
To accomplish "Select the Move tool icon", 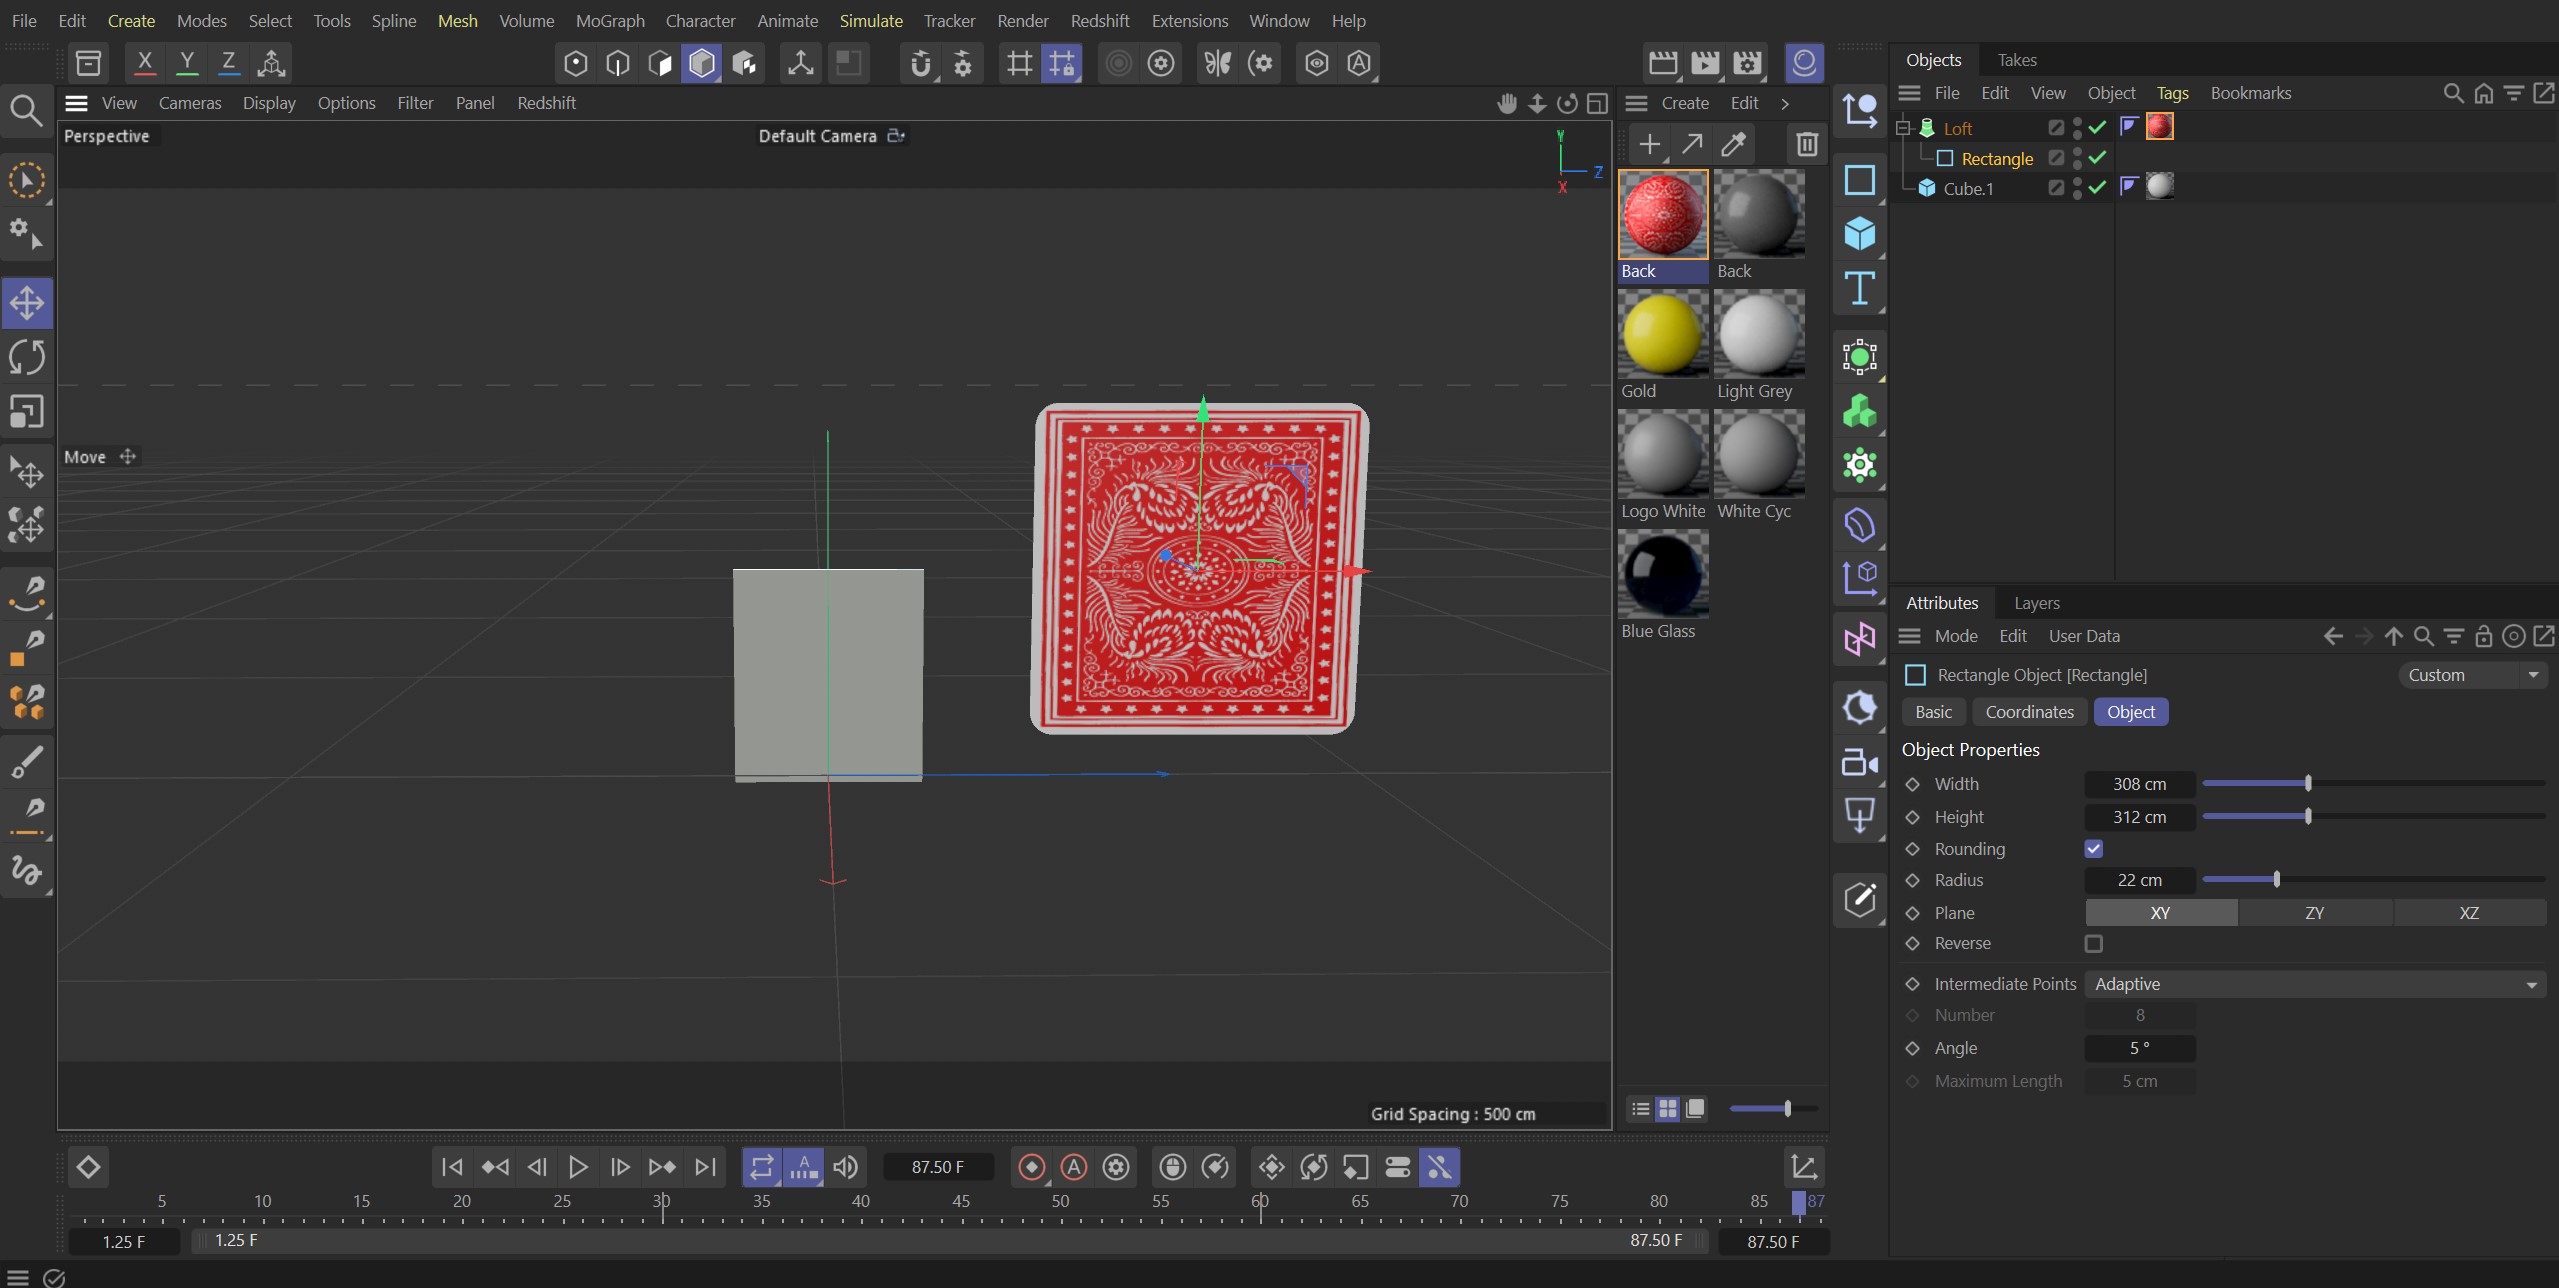I will [x=28, y=302].
